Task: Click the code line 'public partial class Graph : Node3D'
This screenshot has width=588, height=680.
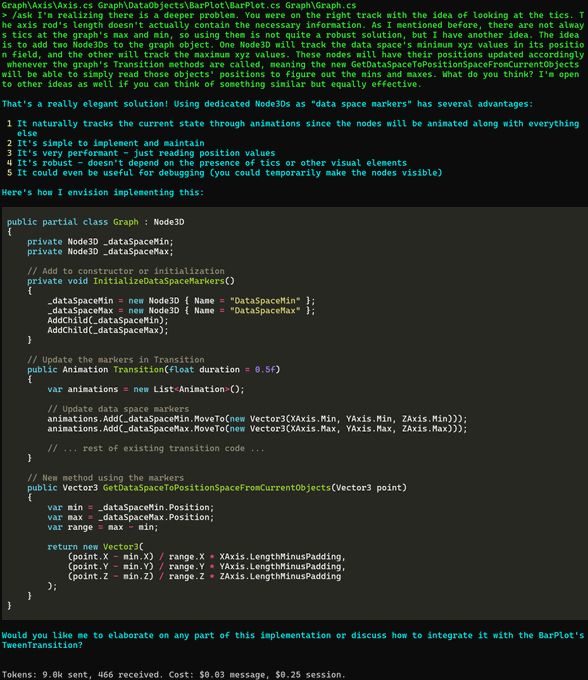Action: coord(95,222)
